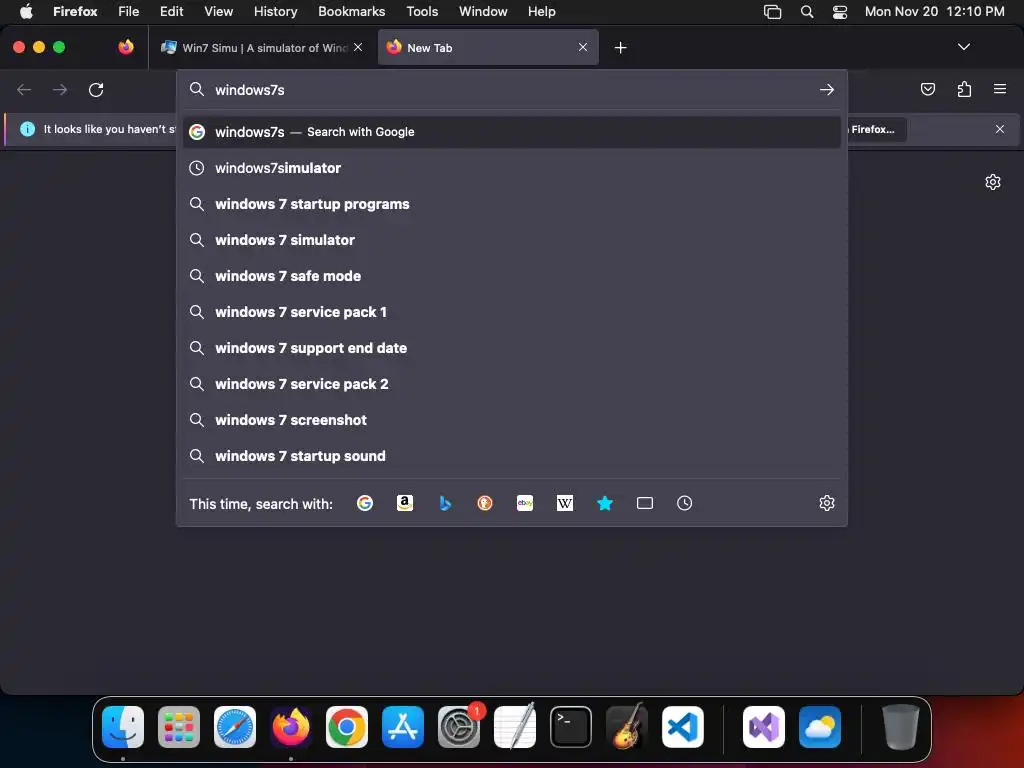This screenshot has width=1024, height=768.
Task: Pick 'windows 7 startup sound' suggestion
Action: click(x=511, y=455)
